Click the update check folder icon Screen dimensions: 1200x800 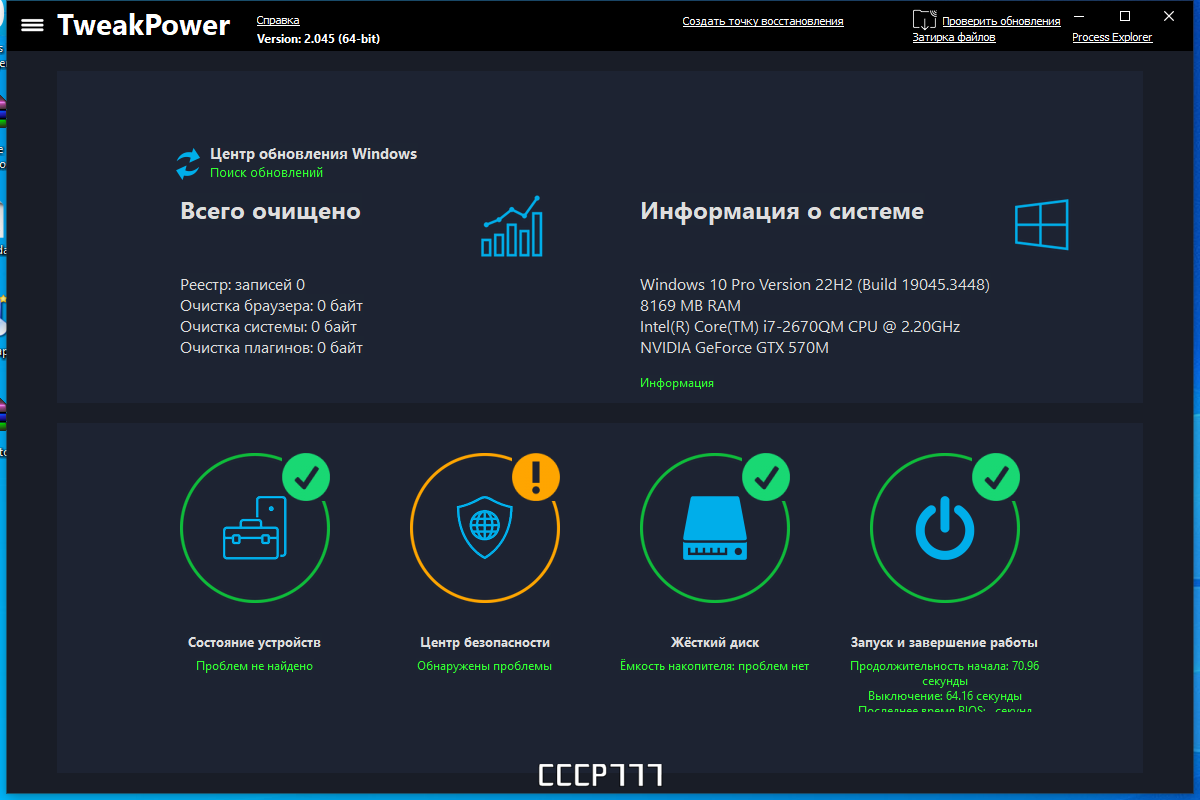[x=925, y=19]
